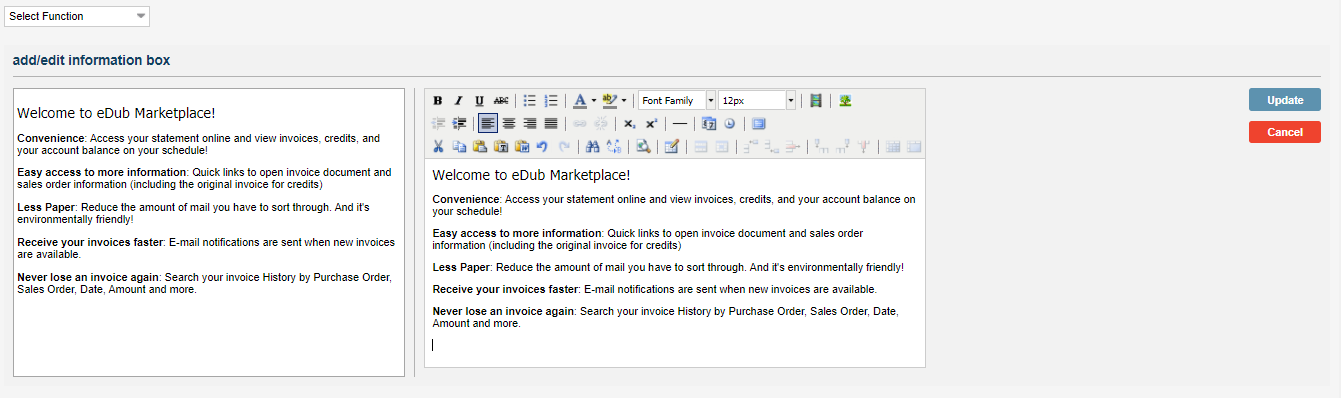Apply superscript formatting
1341x398 pixels.
pyautogui.click(x=651, y=123)
